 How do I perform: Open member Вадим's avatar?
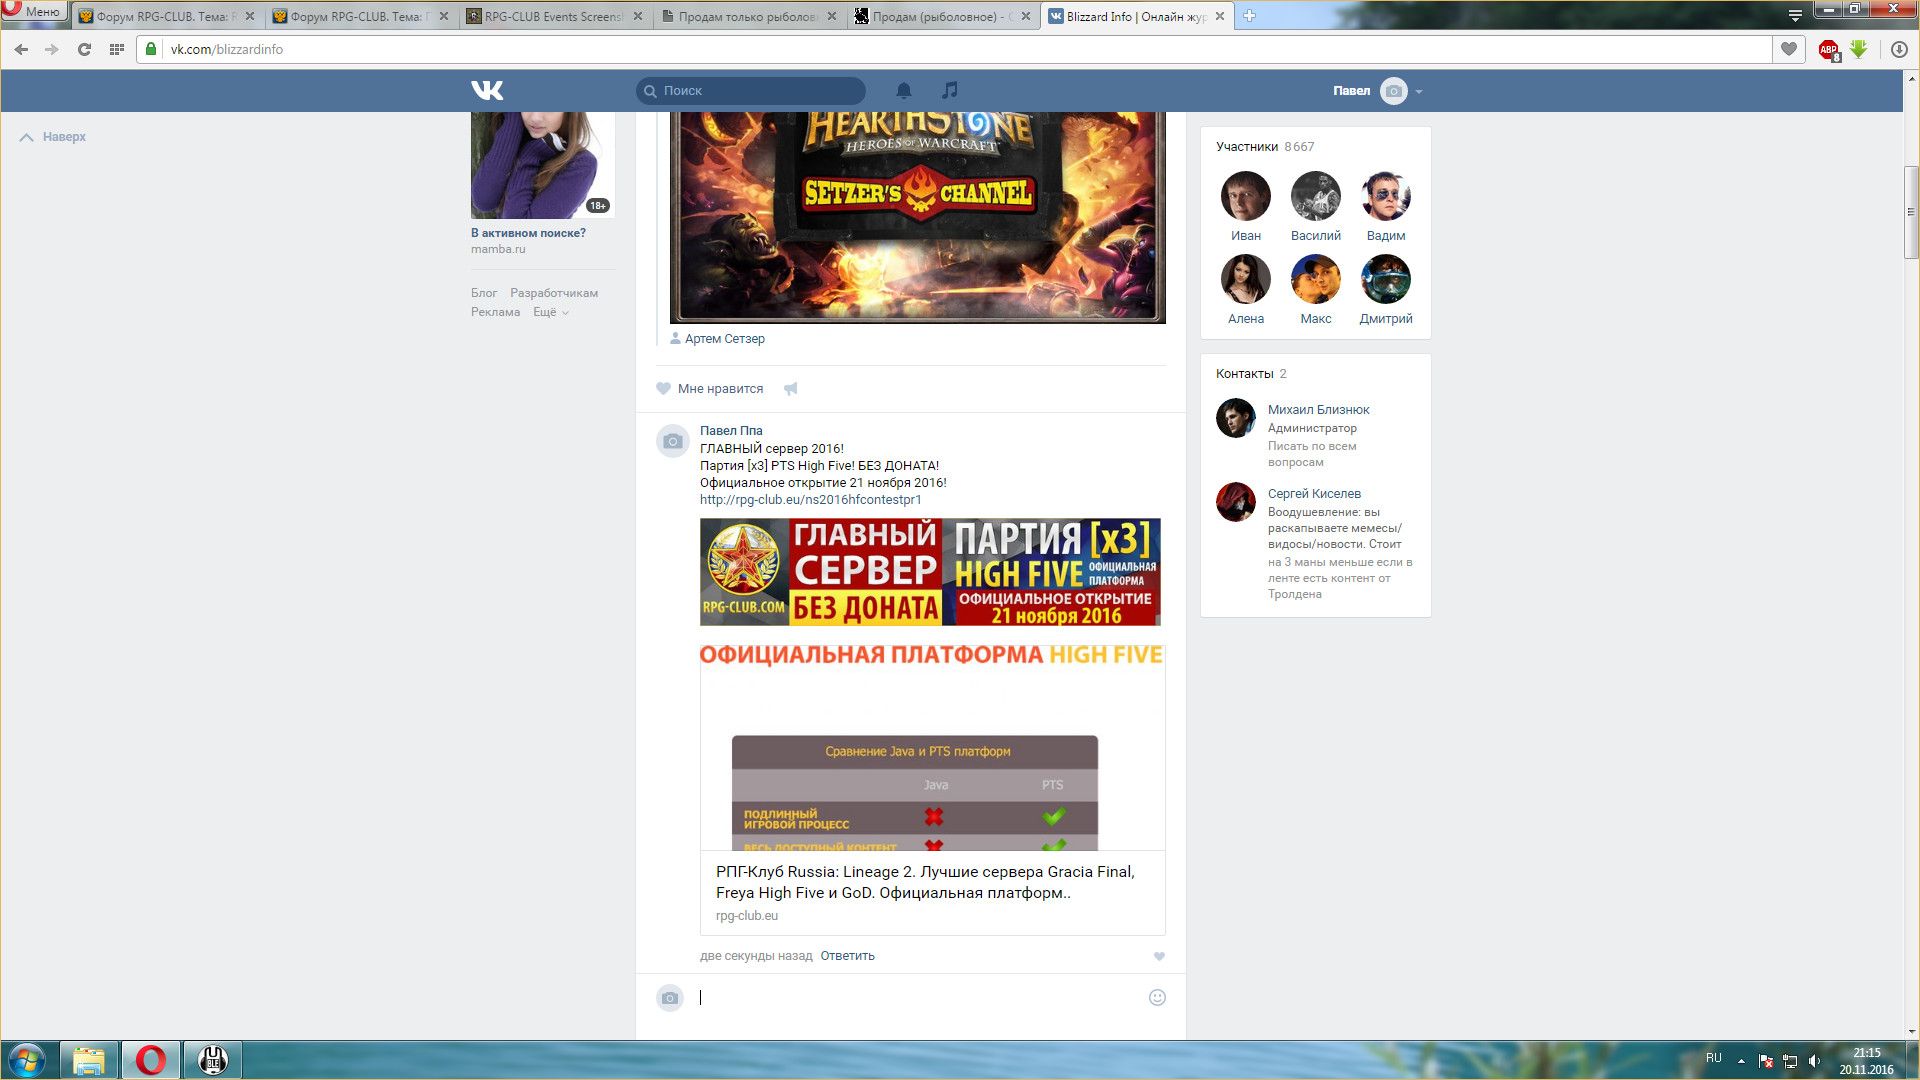[1386, 195]
